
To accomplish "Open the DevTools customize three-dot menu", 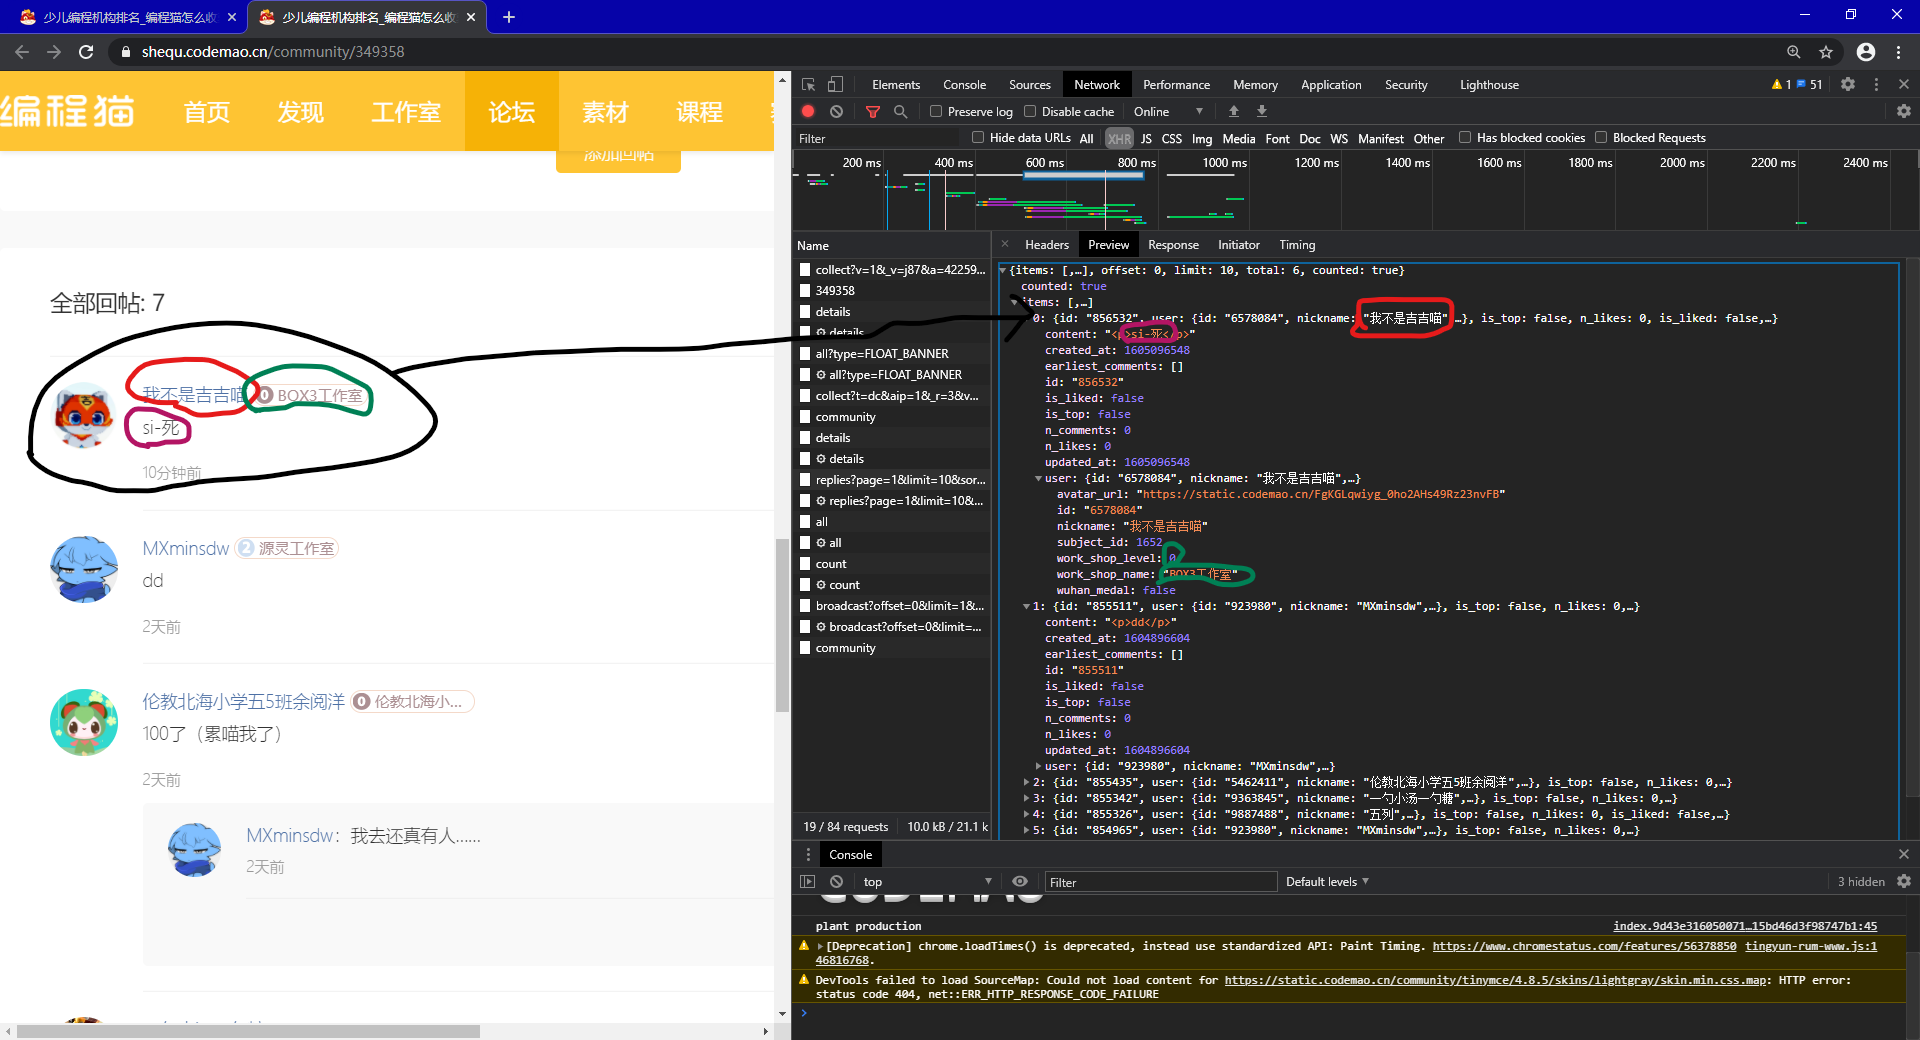I will (x=1876, y=85).
